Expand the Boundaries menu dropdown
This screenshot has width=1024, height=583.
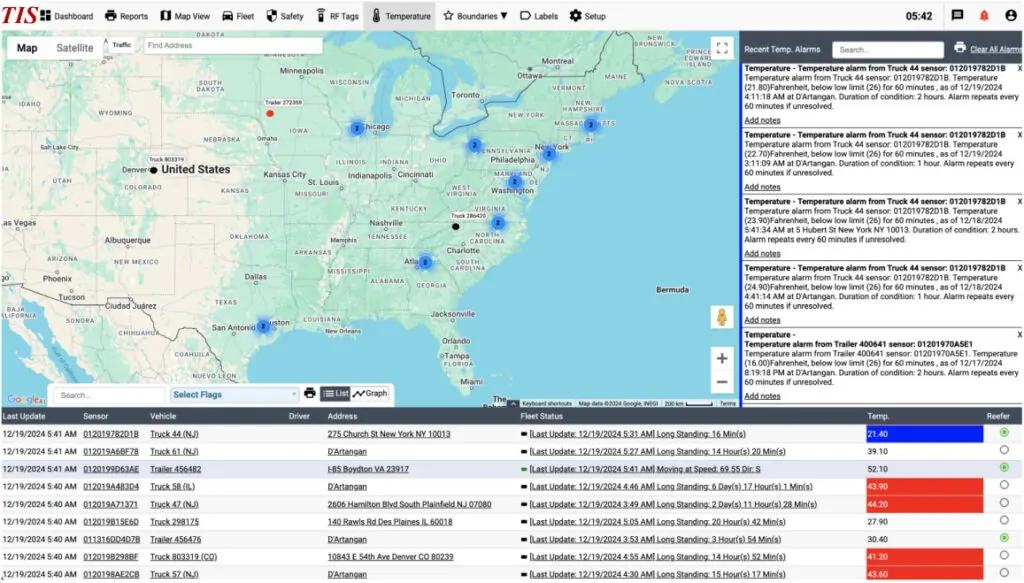(475, 16)
